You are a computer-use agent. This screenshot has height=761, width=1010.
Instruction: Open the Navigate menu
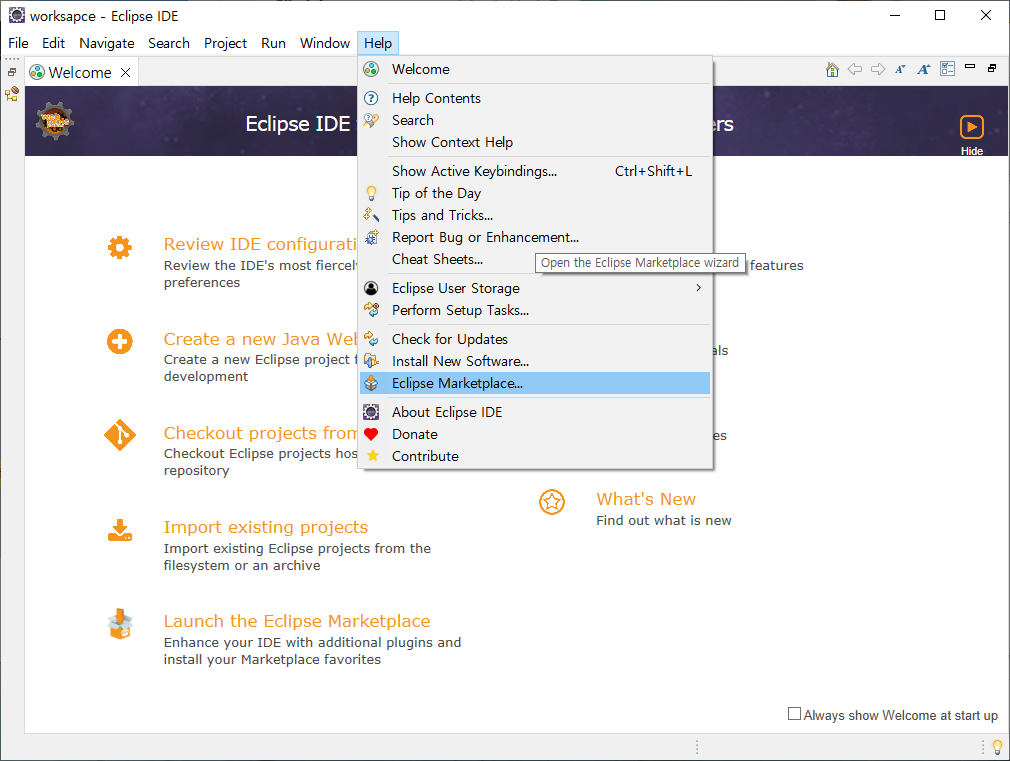[107, 43]
